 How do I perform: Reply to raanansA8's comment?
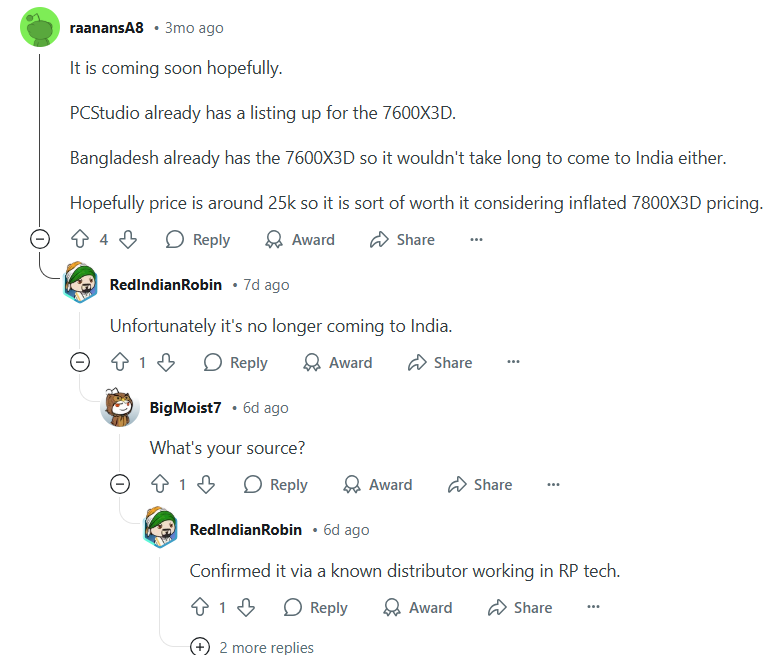(x=198, y=239)
